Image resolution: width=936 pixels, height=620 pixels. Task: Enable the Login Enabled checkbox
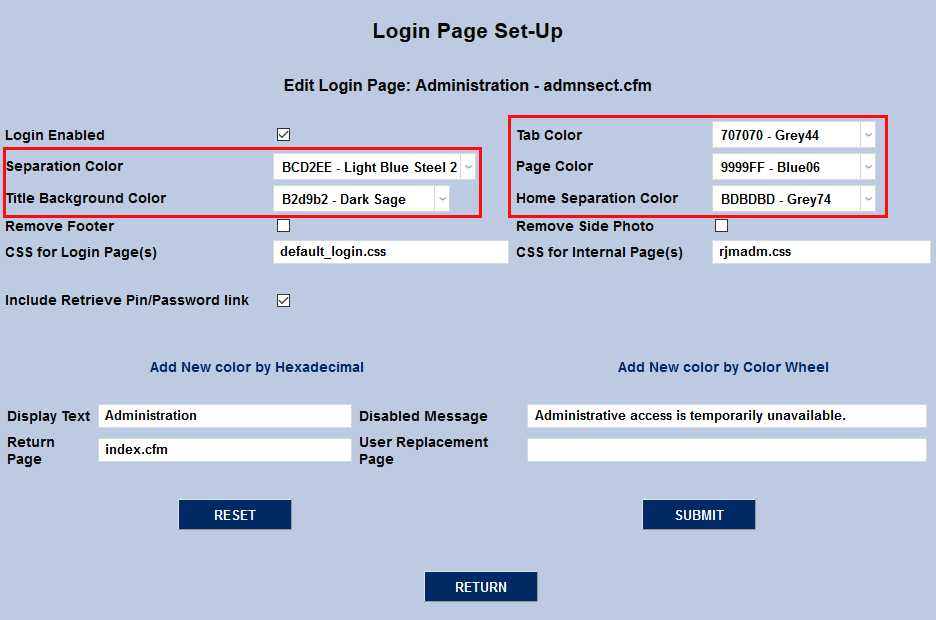283,134
